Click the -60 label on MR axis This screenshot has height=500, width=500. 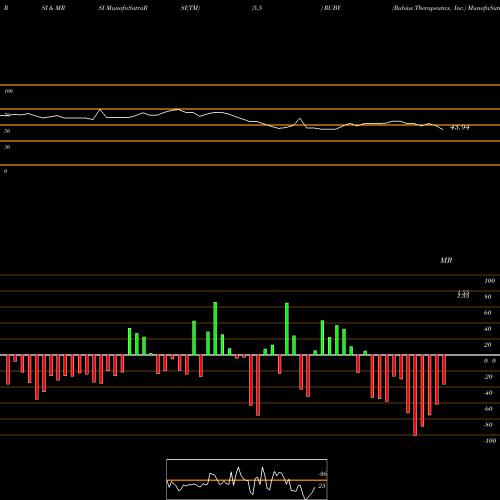click(x=488, y=409)
